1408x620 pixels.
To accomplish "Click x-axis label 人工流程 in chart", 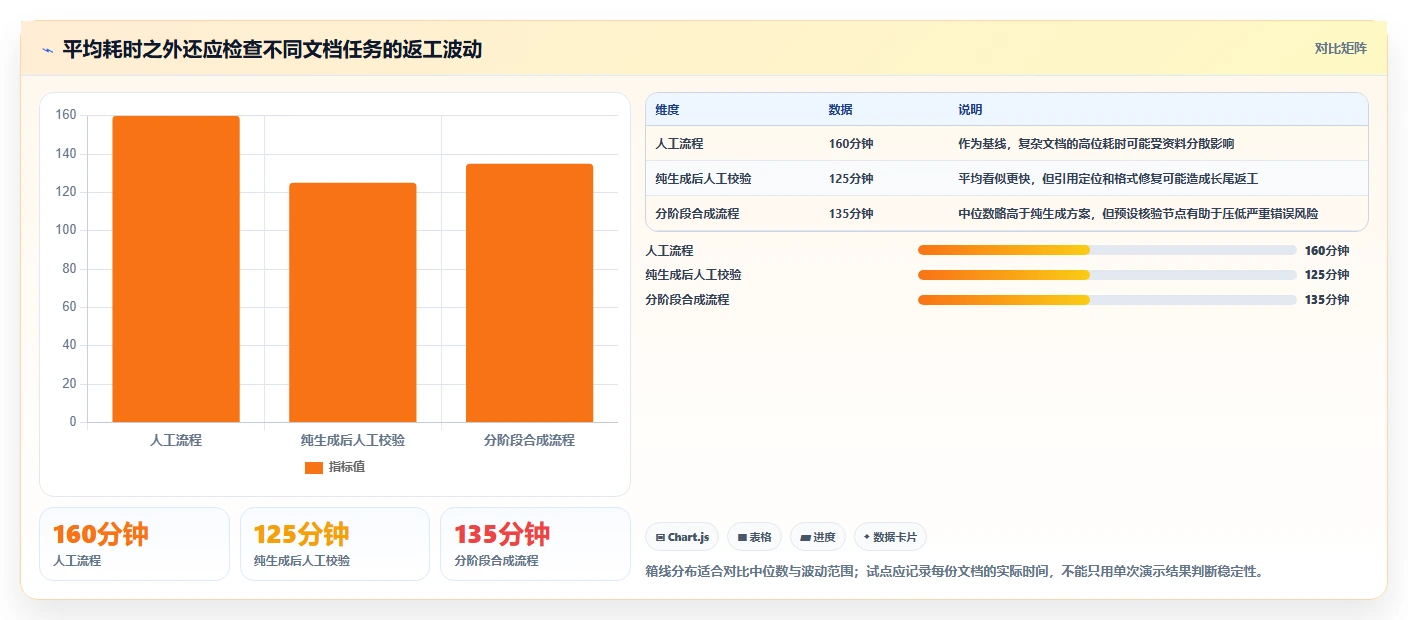I will click(176, 440).
